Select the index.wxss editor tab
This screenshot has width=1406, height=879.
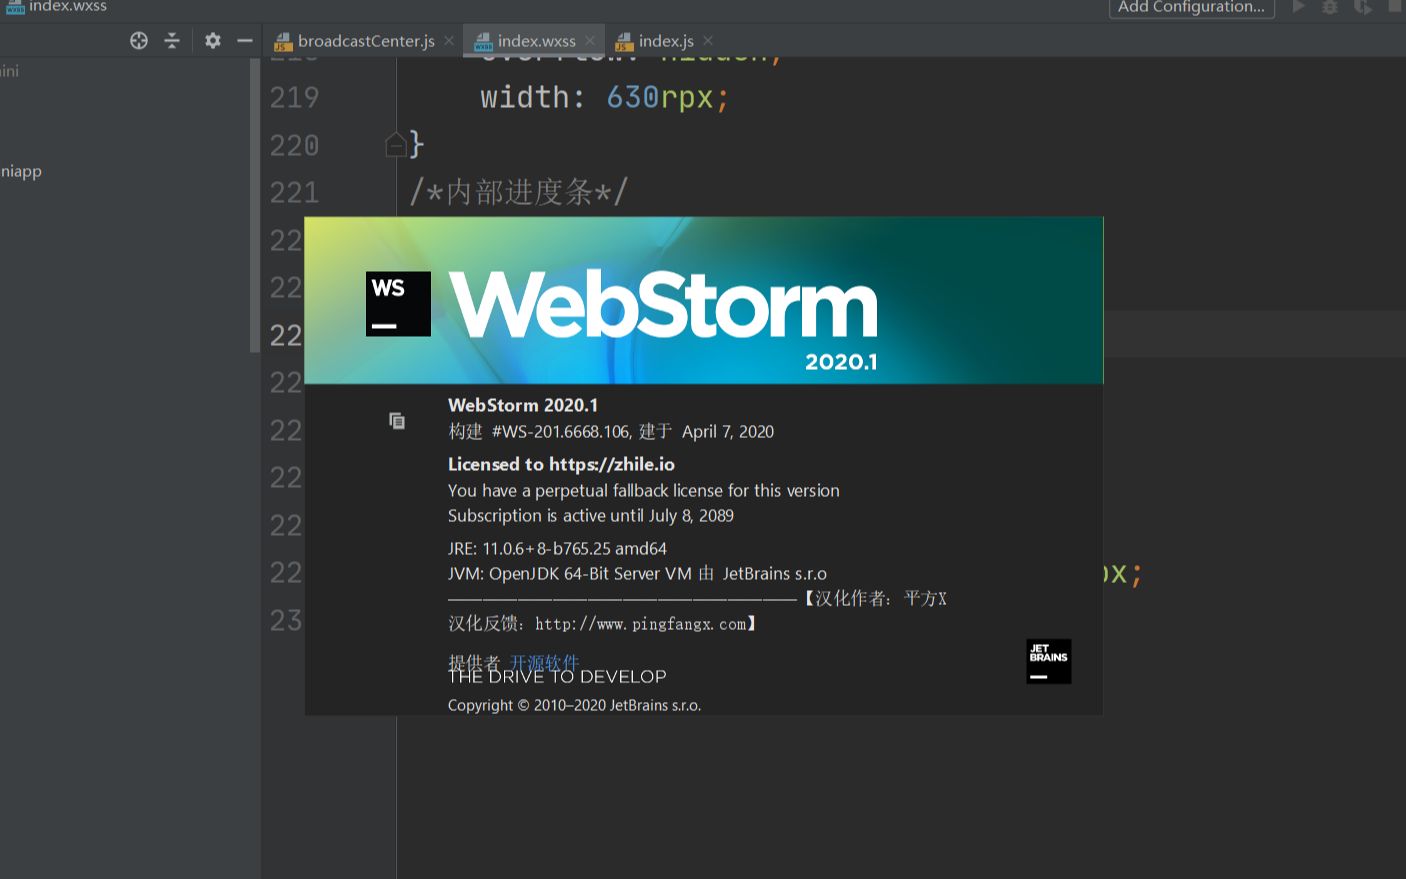click(x=536, y=41)
